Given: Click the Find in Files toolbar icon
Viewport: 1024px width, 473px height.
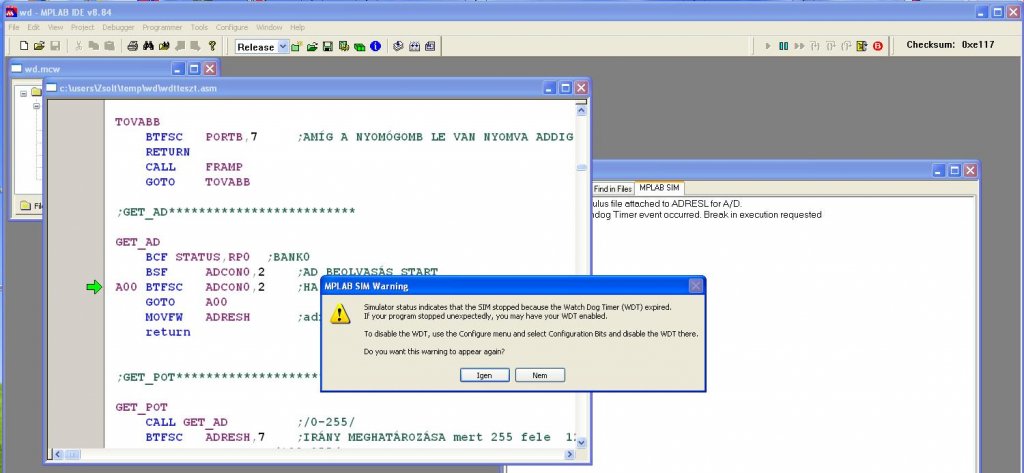Looking at the screenshot, I should click(x=164, y=46).
